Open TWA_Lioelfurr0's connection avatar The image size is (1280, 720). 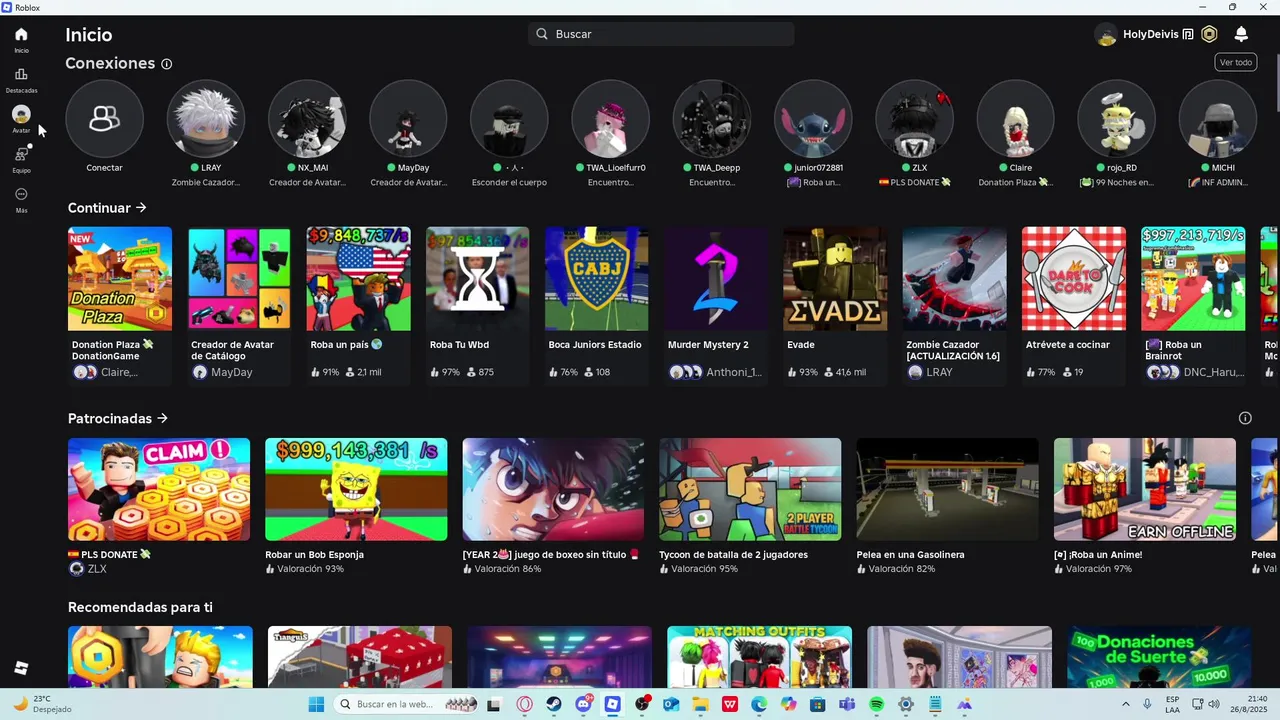click(610, 118)
